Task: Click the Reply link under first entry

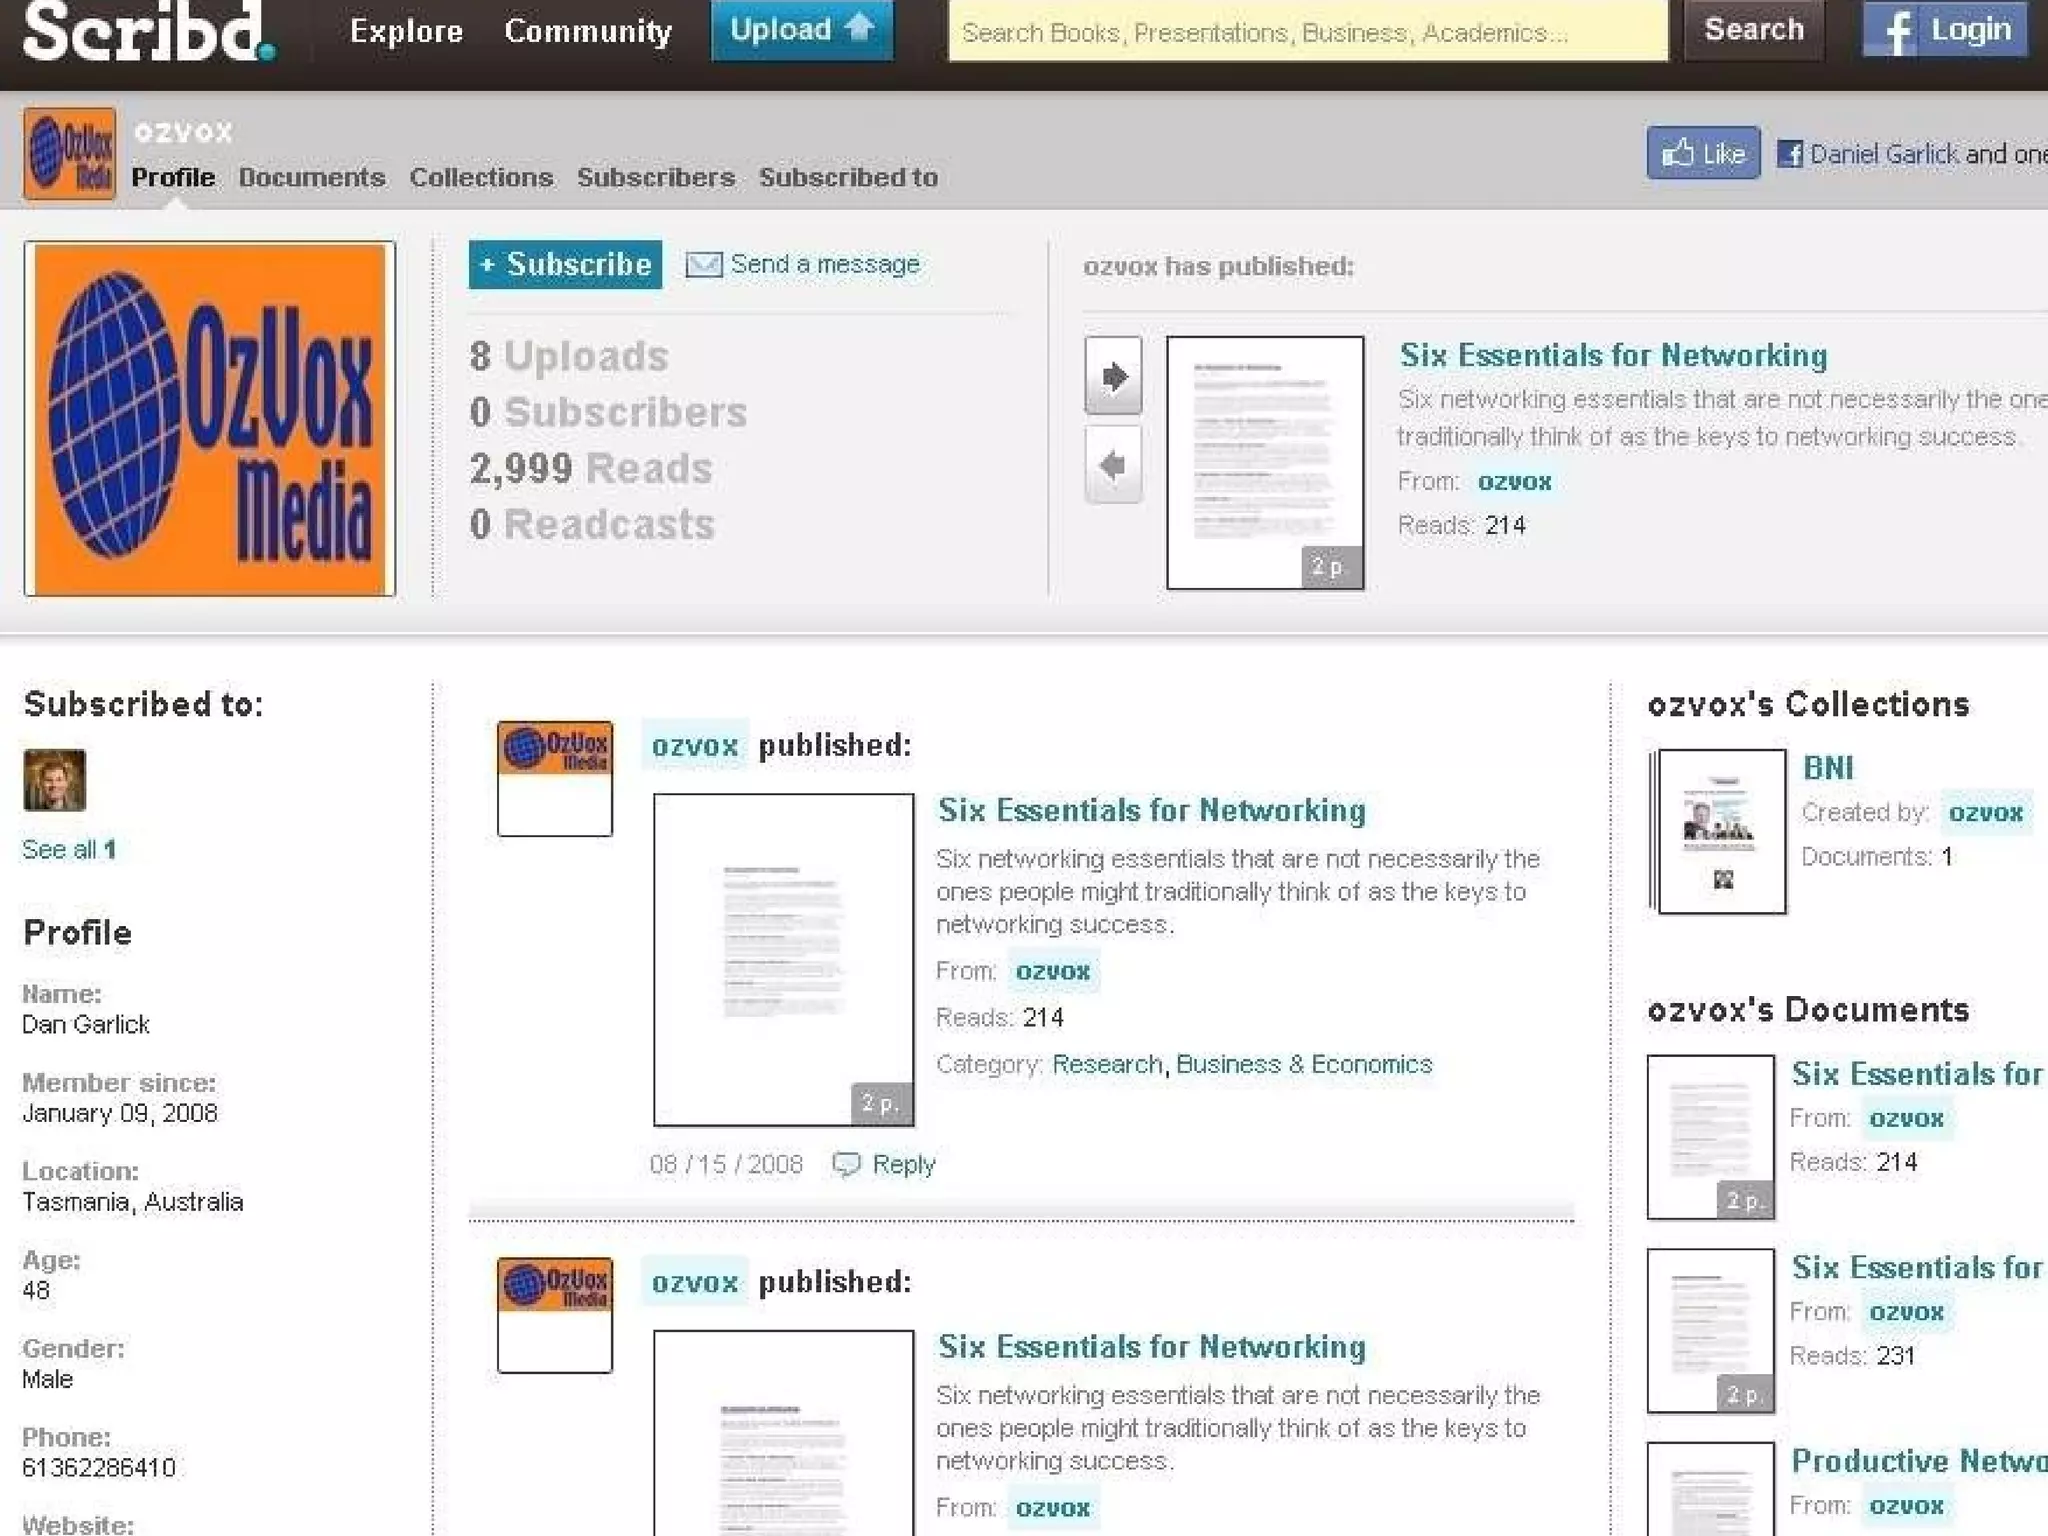Action: (904, 1164)
